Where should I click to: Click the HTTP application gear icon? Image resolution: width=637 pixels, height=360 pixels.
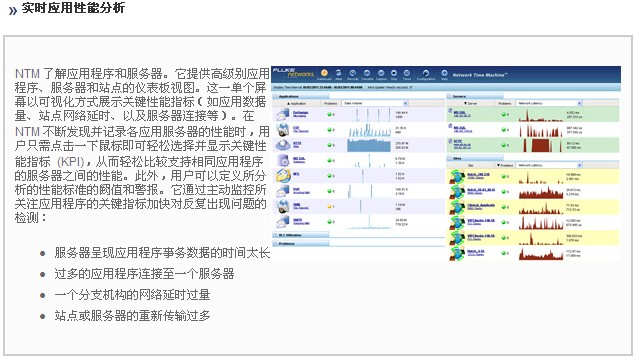pyautogui.click(x=283, y=145)
